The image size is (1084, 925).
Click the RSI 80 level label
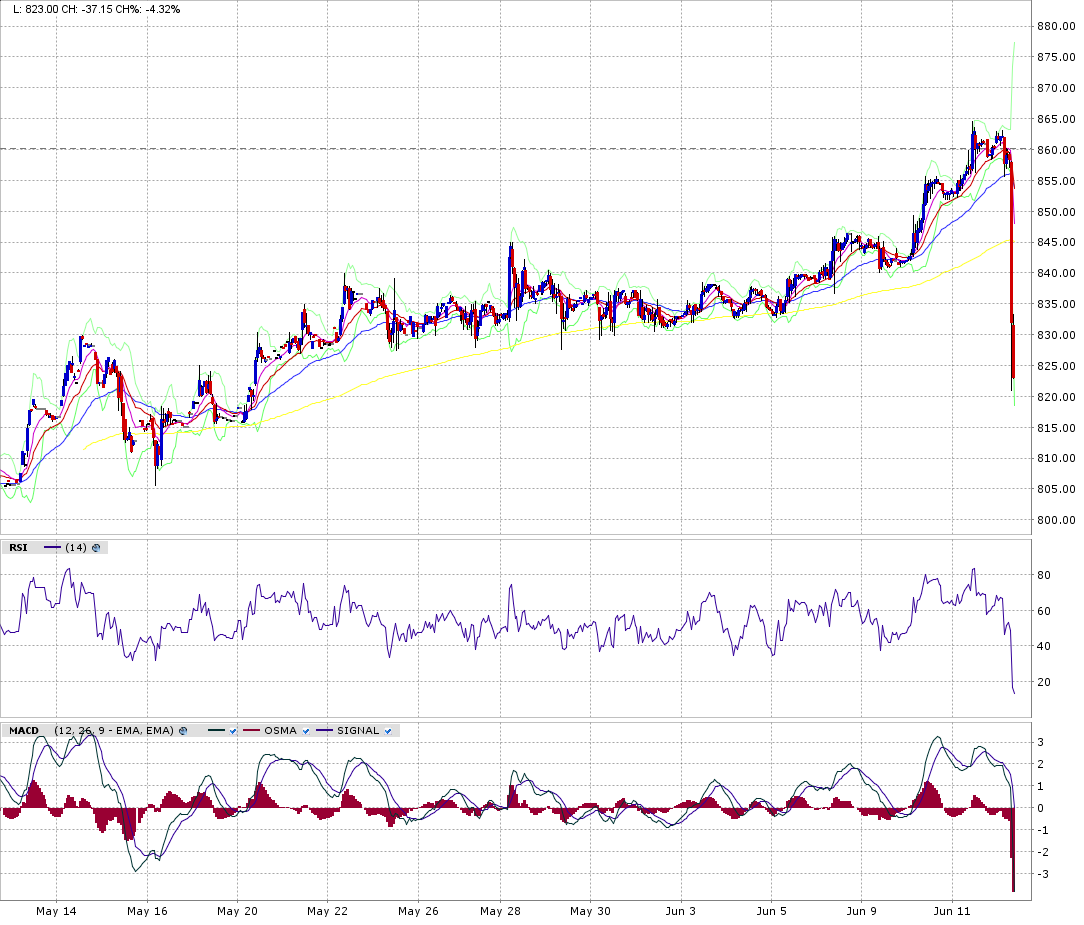point(1044,575)
